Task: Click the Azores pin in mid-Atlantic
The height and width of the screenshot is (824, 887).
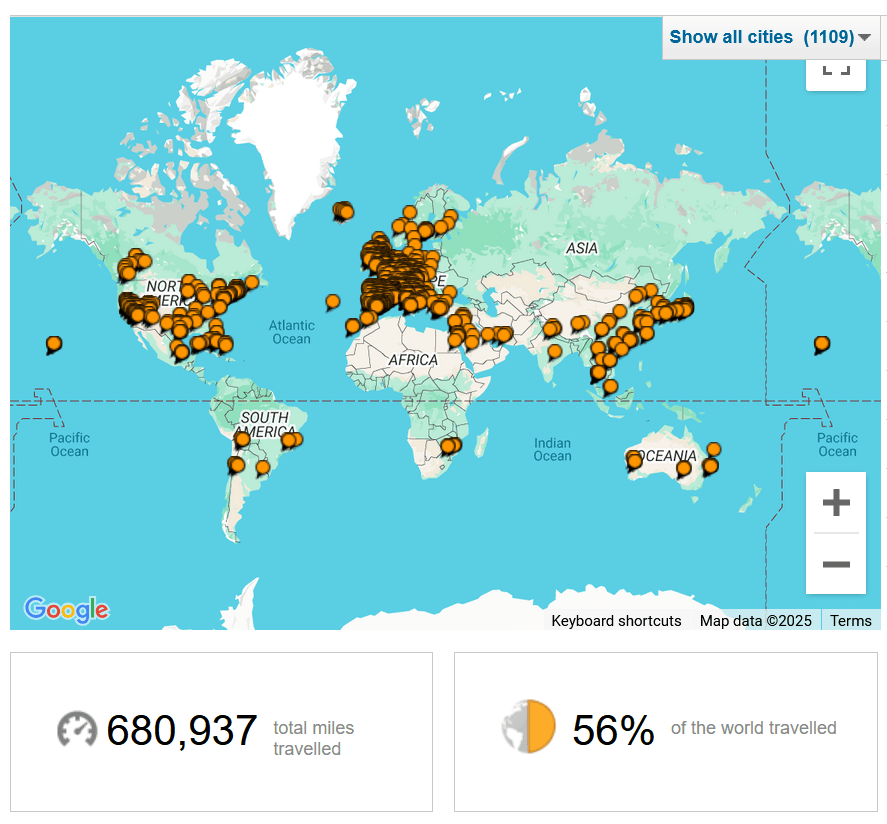Action: [333, 300]
